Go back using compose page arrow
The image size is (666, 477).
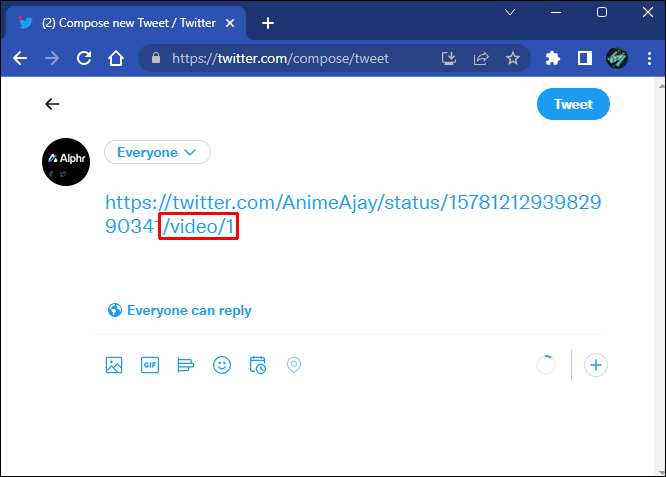pyautogui.click(x=52, y=104)
